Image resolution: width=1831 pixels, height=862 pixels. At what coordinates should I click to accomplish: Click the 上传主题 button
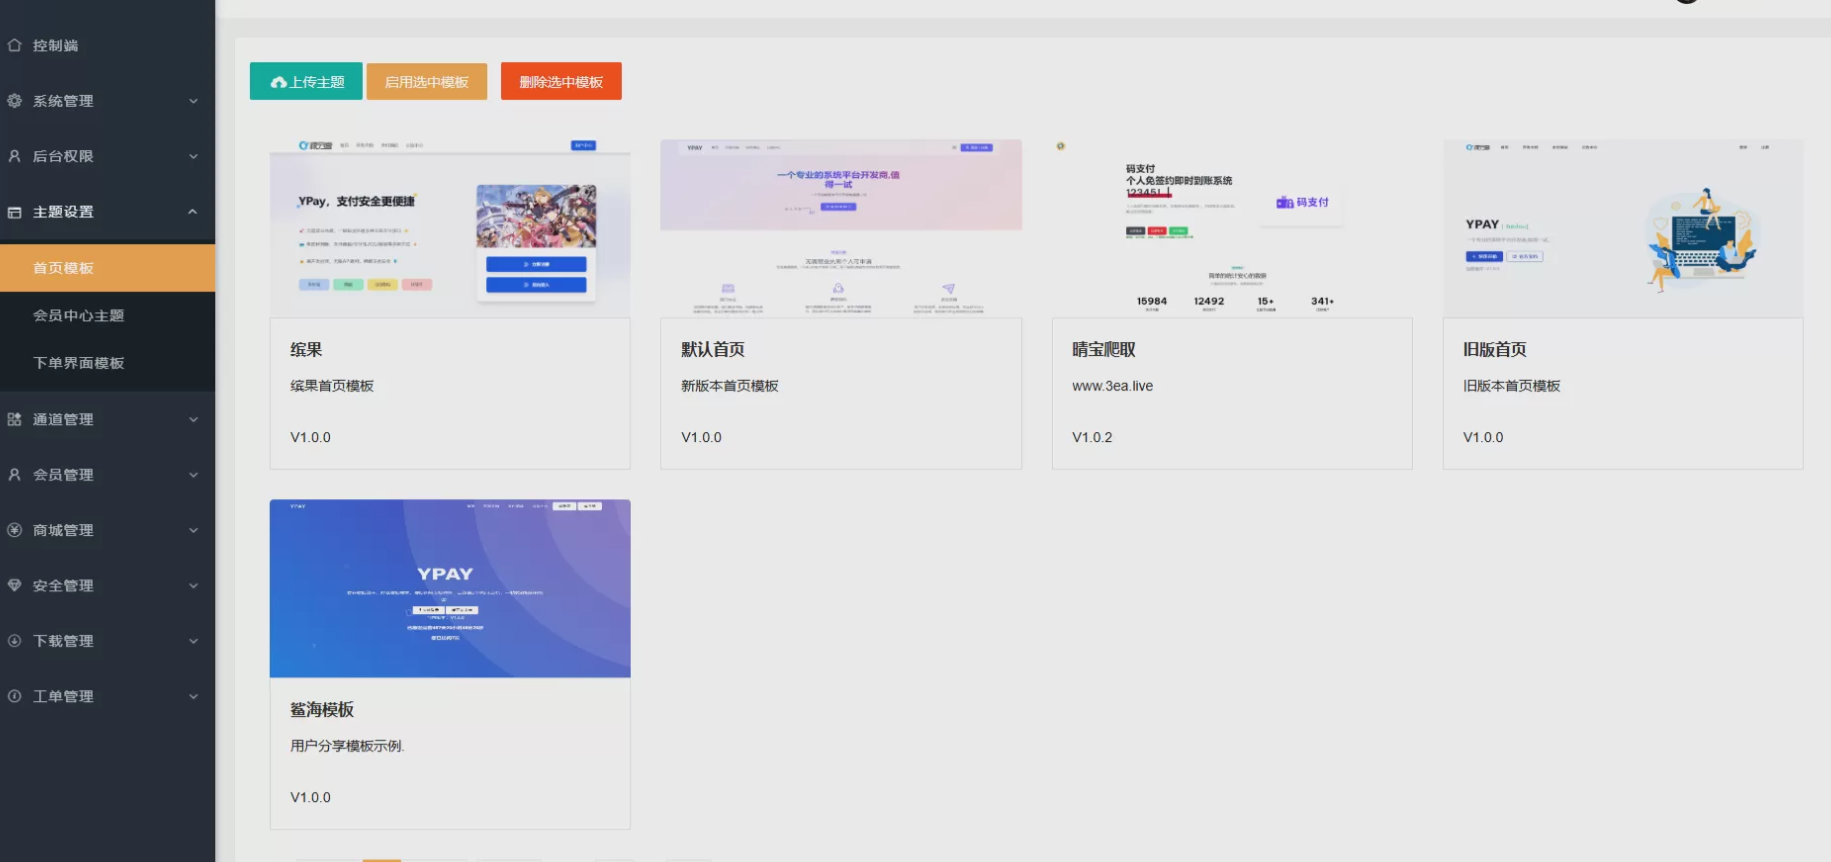[306, 82]
